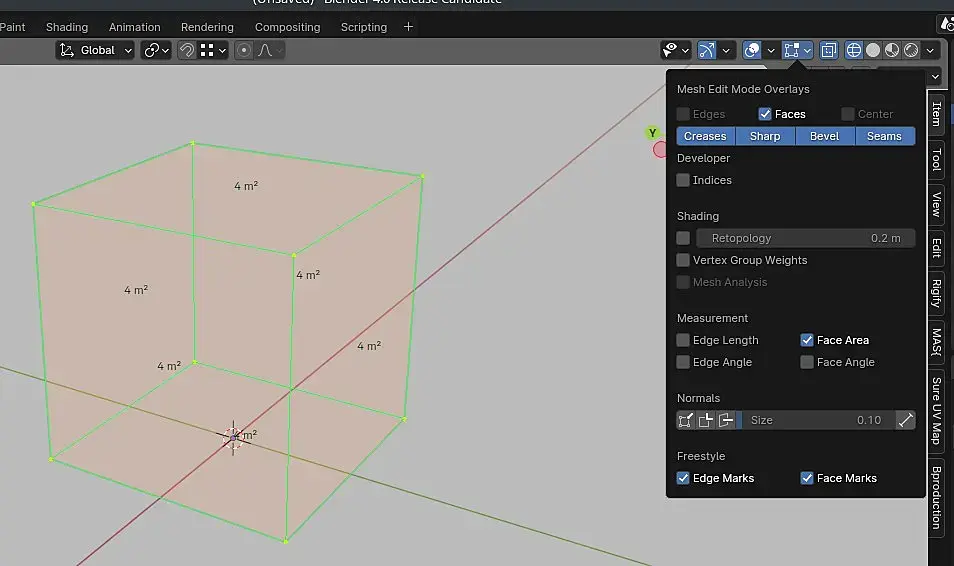Open the gizmo options dropdown arrow
The height and width of the screenshot is (566, 954).
pyautogui.click(x=726, y=50)
